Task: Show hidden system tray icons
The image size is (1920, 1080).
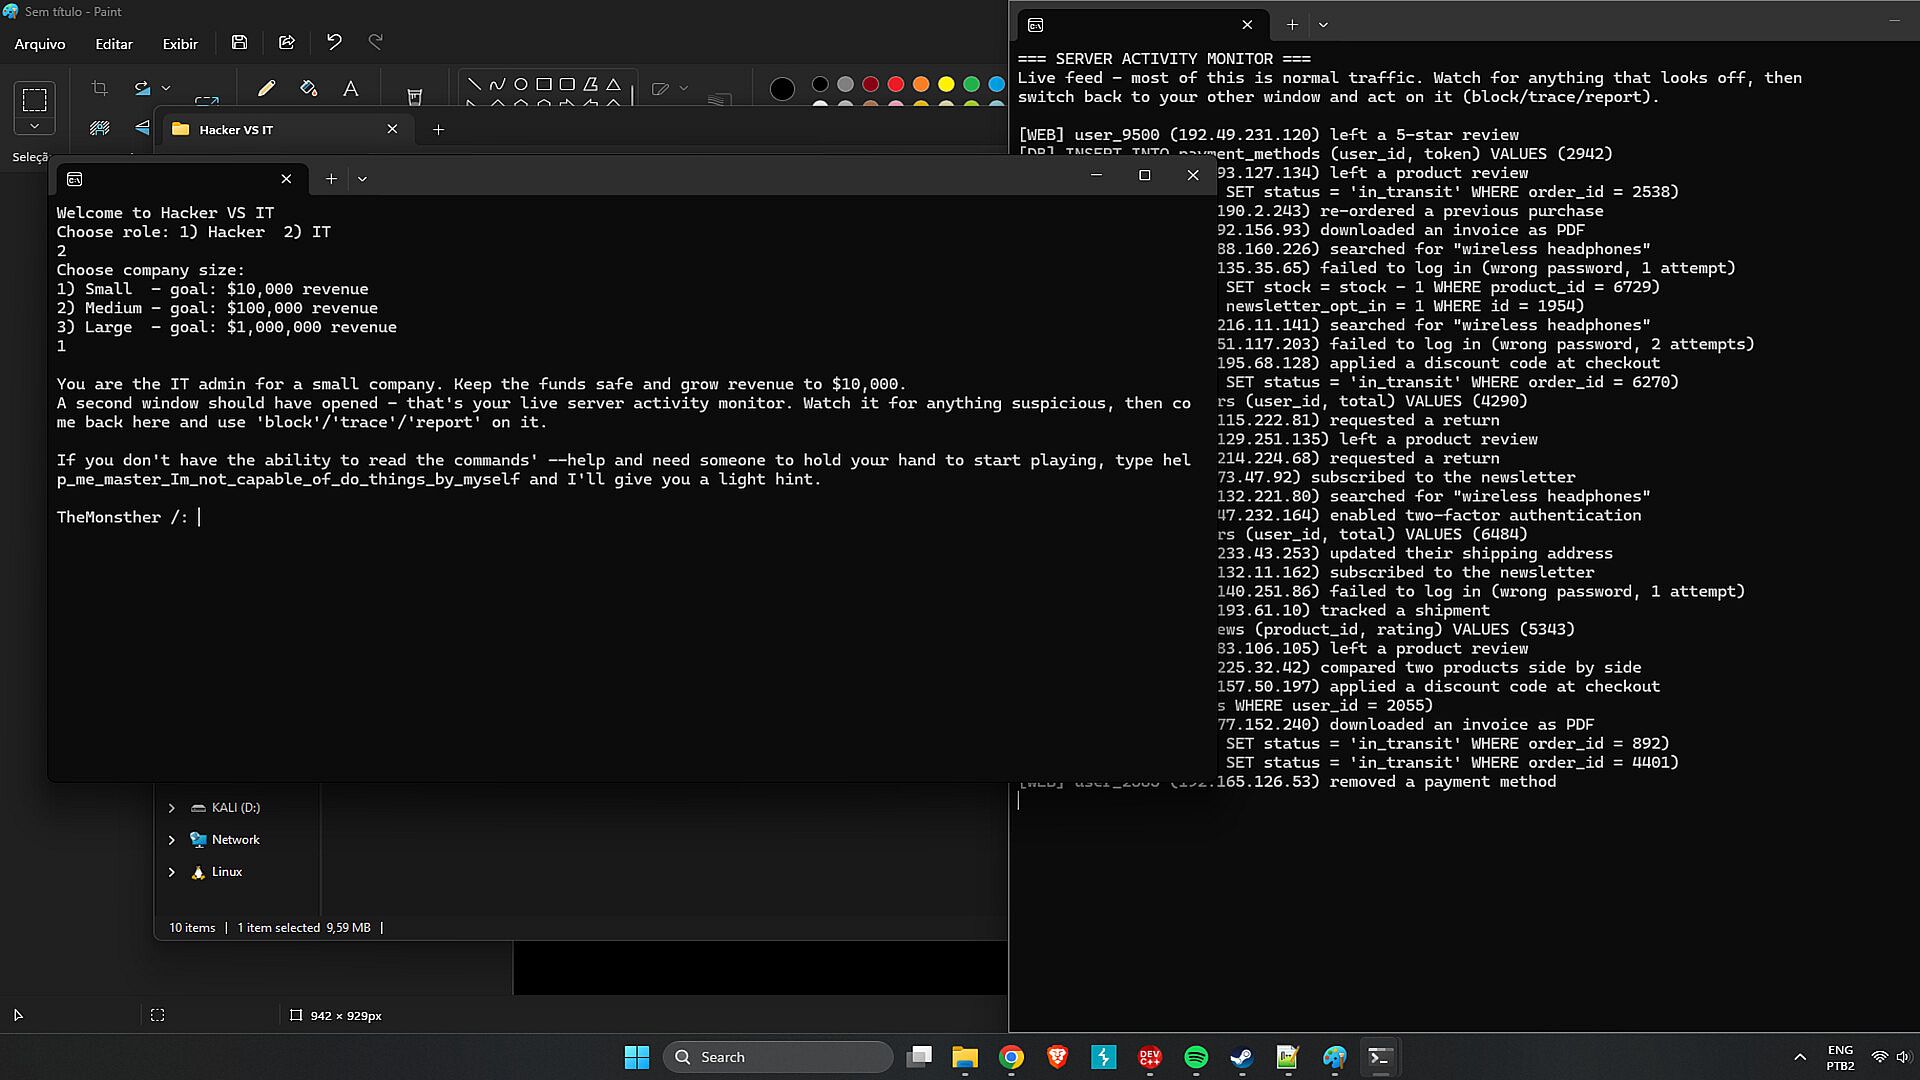Action: [1800, 1057]
